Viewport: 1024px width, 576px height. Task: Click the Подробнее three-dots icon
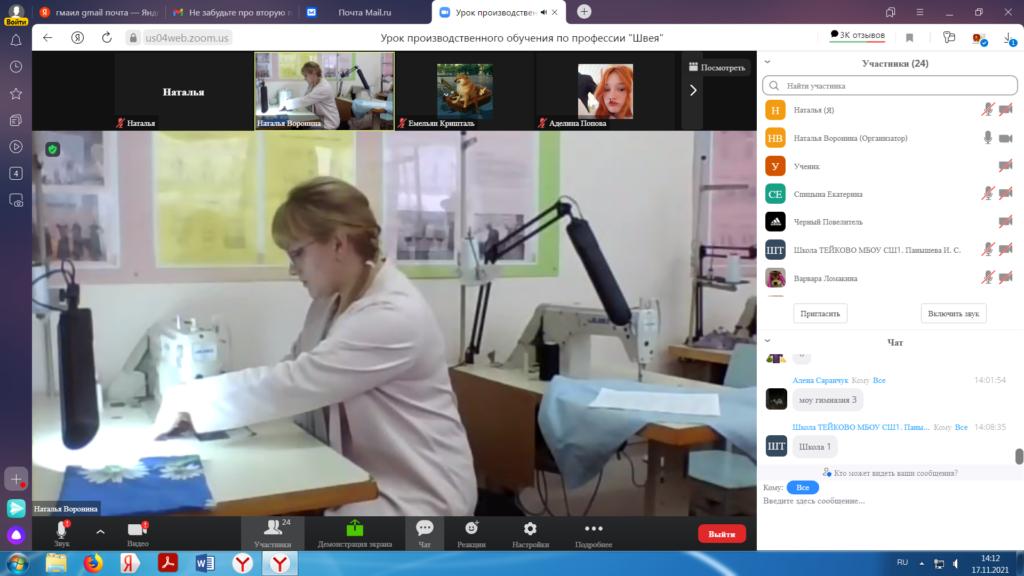[x=593, y=530]
